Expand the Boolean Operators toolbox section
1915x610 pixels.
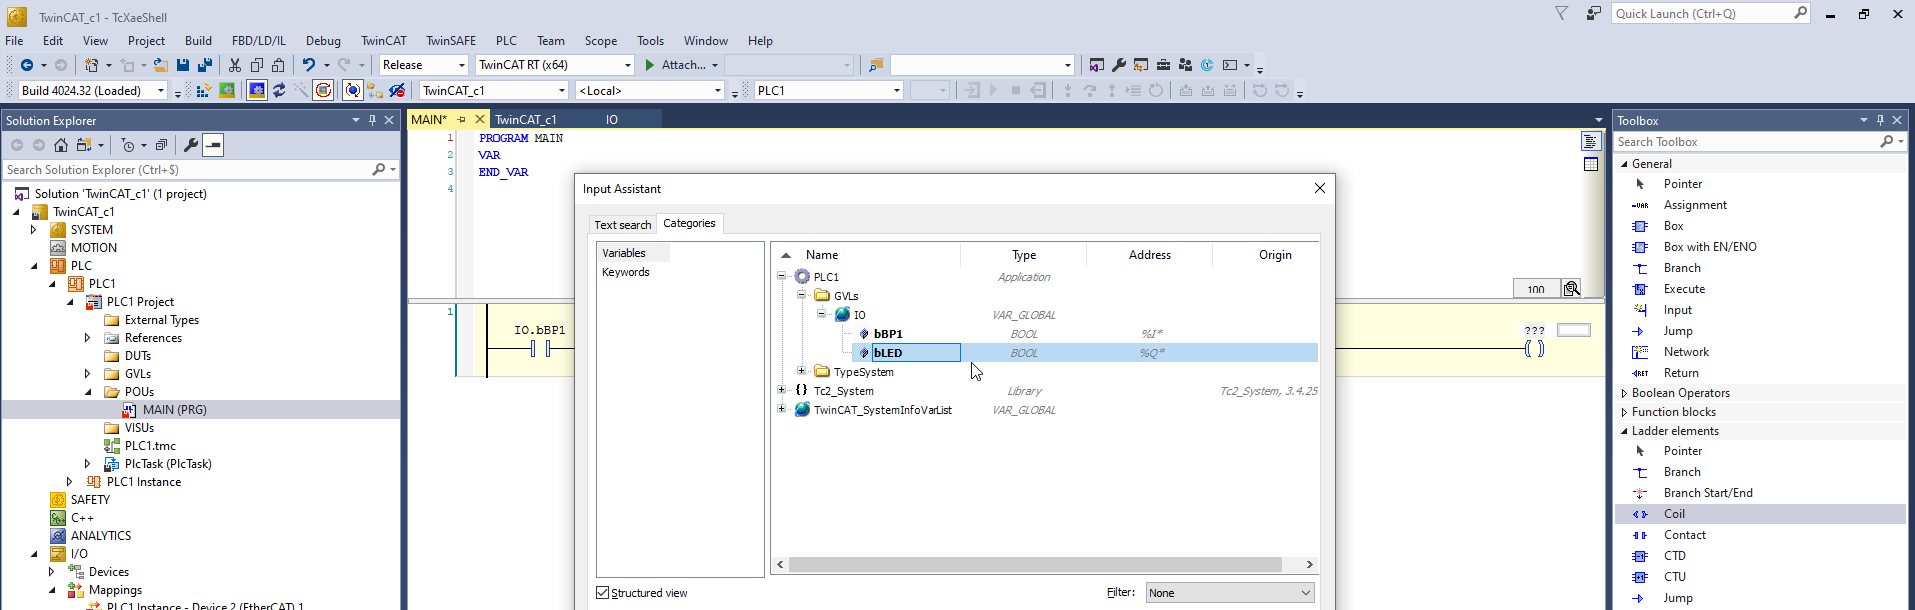coord(1624,393)
